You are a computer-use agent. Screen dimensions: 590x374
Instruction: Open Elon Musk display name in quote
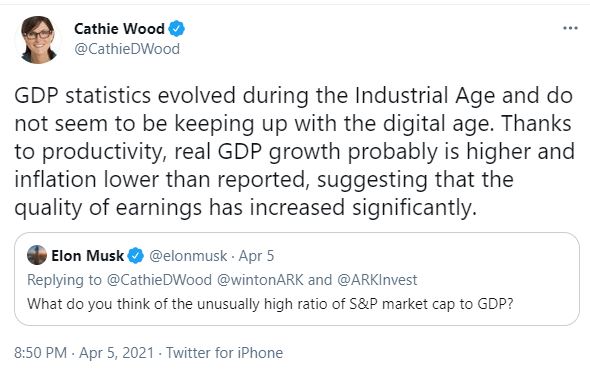tap(87, 256)
